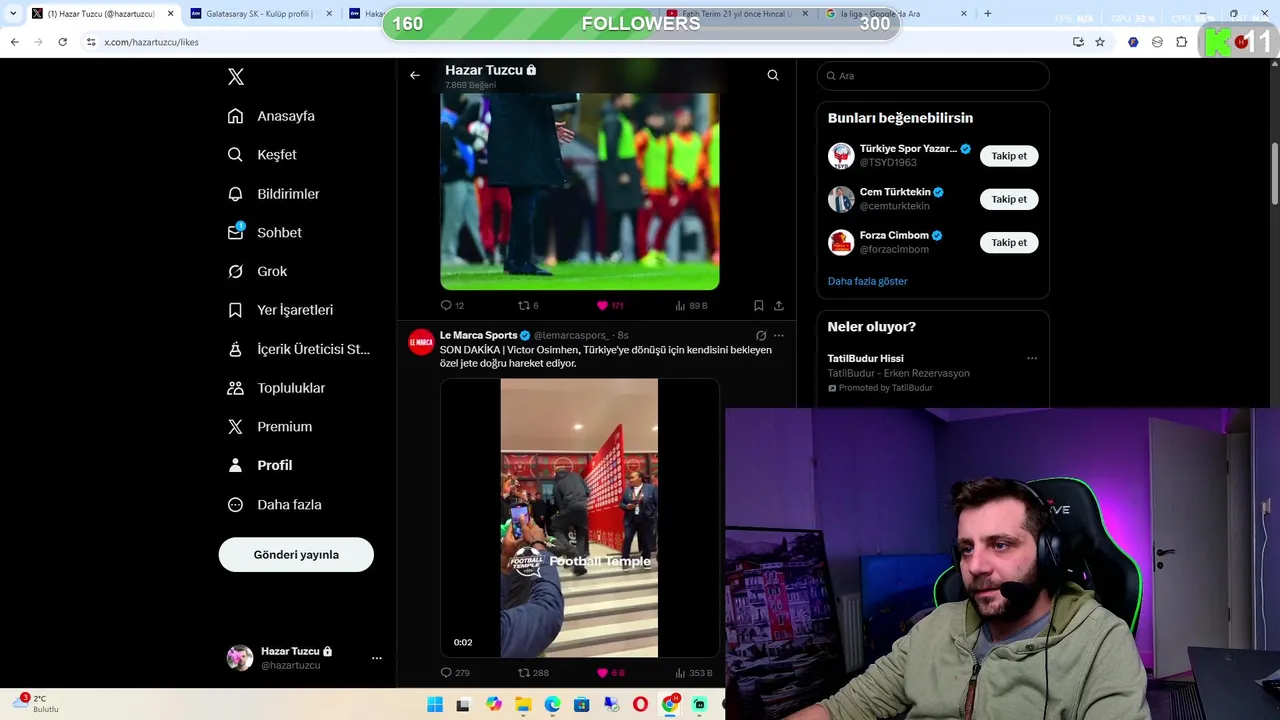Image resolution: width=1280 pixels, height=720 pixels.
Task: Open Keşfet explore page
Action: click(262, 155)
